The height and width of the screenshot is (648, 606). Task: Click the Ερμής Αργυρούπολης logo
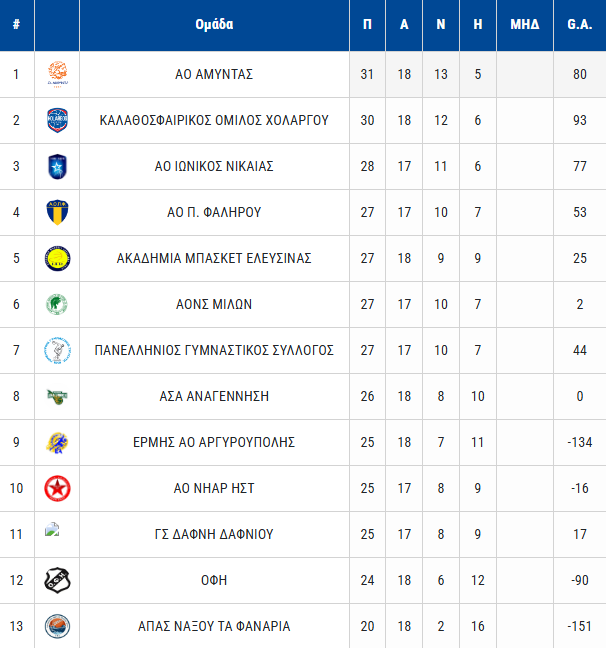[57, 442]
